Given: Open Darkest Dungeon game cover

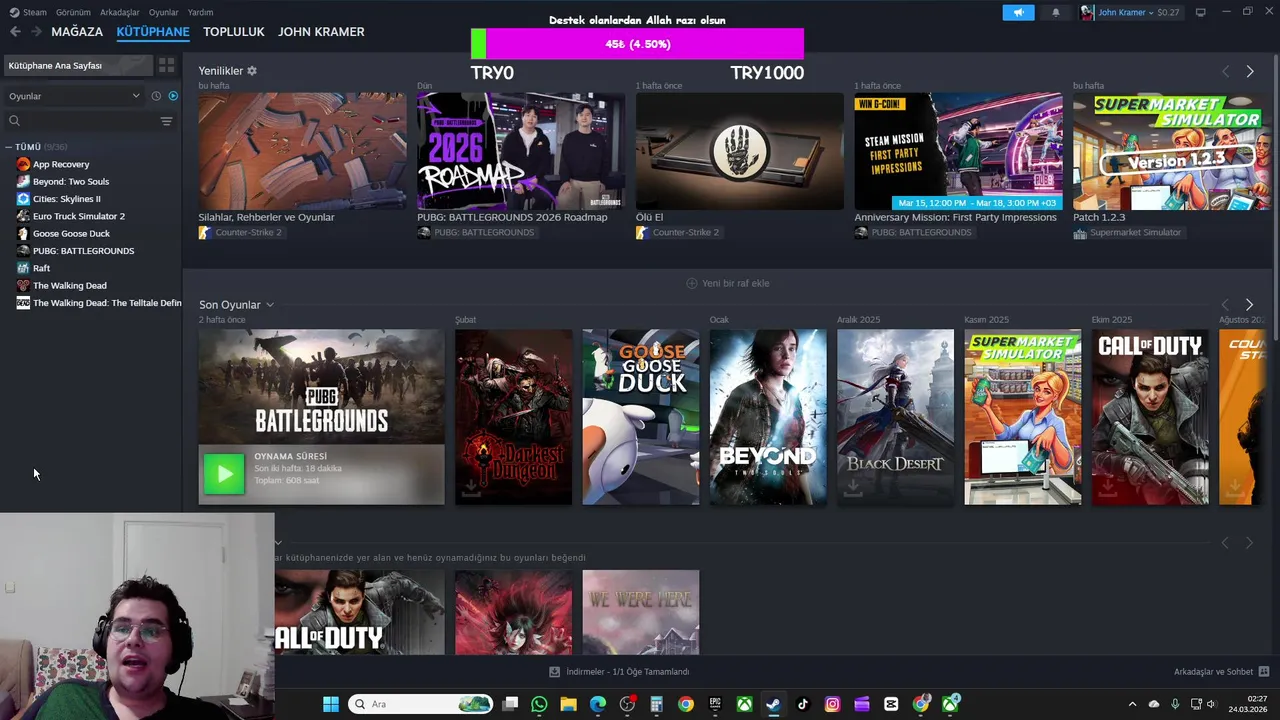Looking at the screenshot, I should [514, 417].
